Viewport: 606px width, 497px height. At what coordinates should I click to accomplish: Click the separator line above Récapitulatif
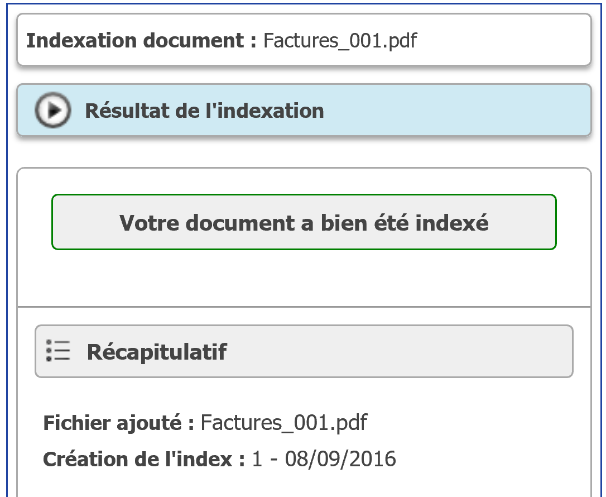tap(304, 306)
